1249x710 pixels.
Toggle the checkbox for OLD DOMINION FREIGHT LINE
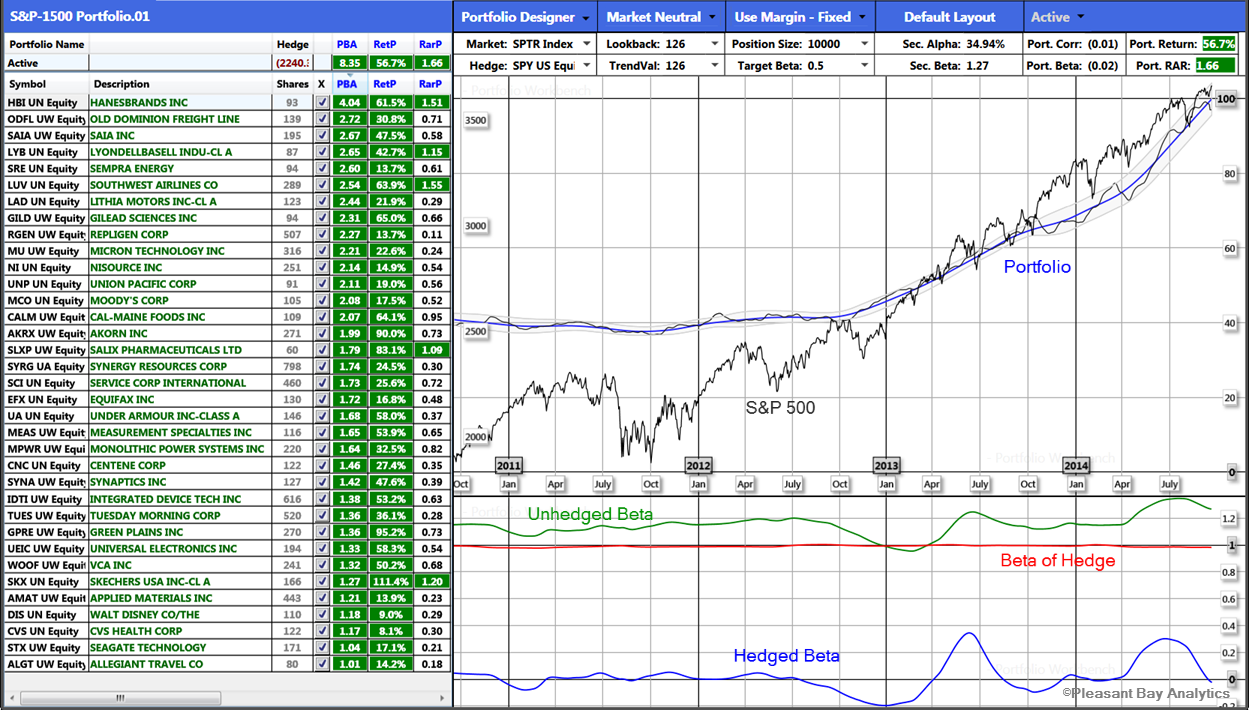pos(322,119)
